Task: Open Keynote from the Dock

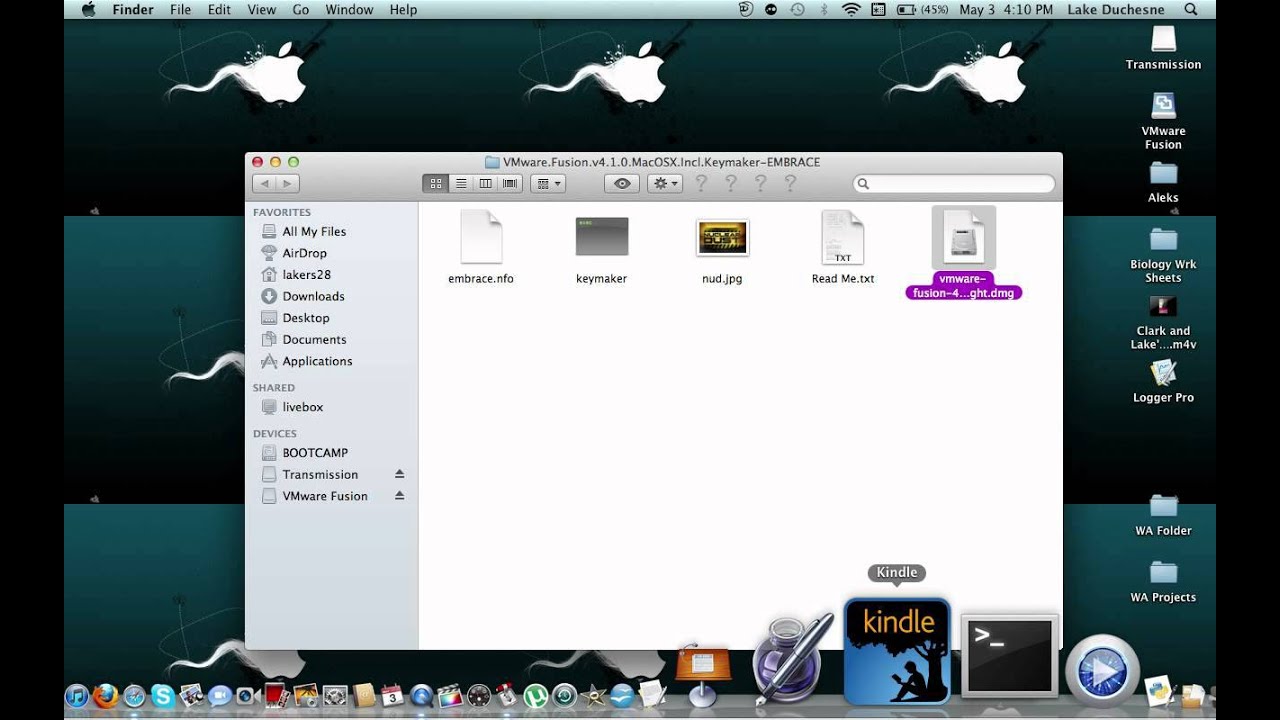Action: click(704, 674)
